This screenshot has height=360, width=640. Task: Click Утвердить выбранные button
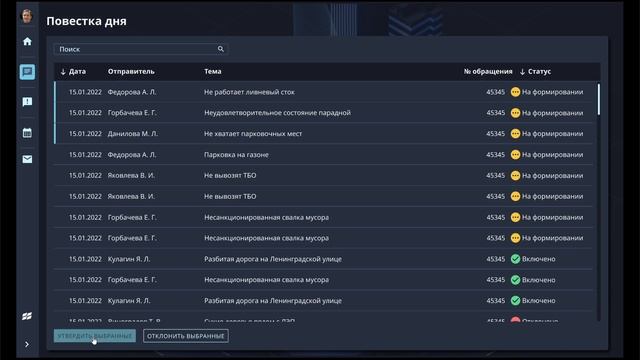tap(95, 336)
